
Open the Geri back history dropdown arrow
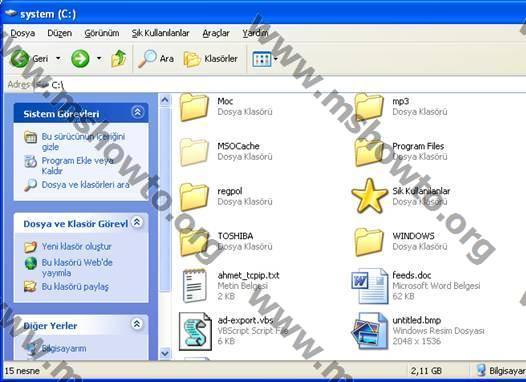tap(58, 58)
